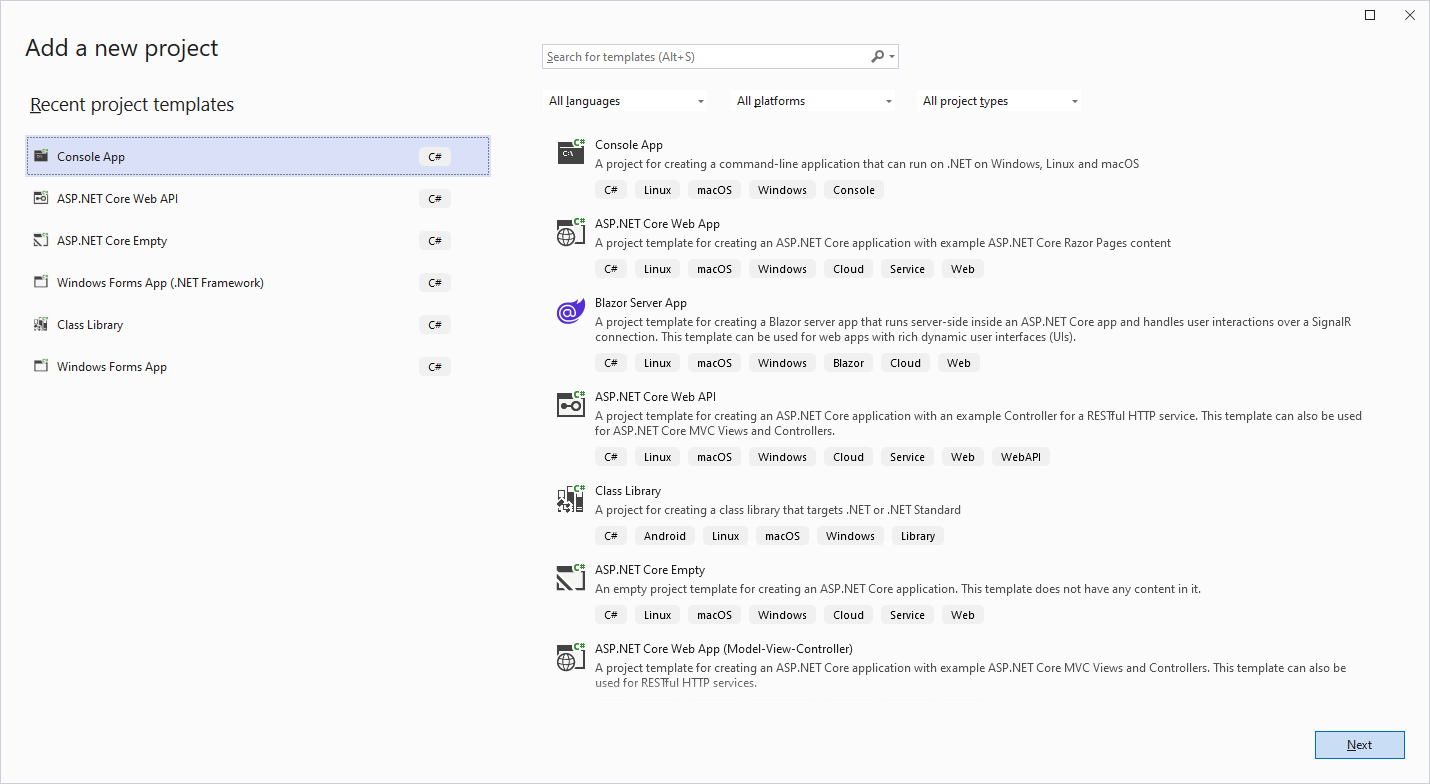Image resolution: width=1430 pixels, height=784 pixels.
Task: Click the ASP.NET Core Web App globe icon
Action: click(571, 232)
